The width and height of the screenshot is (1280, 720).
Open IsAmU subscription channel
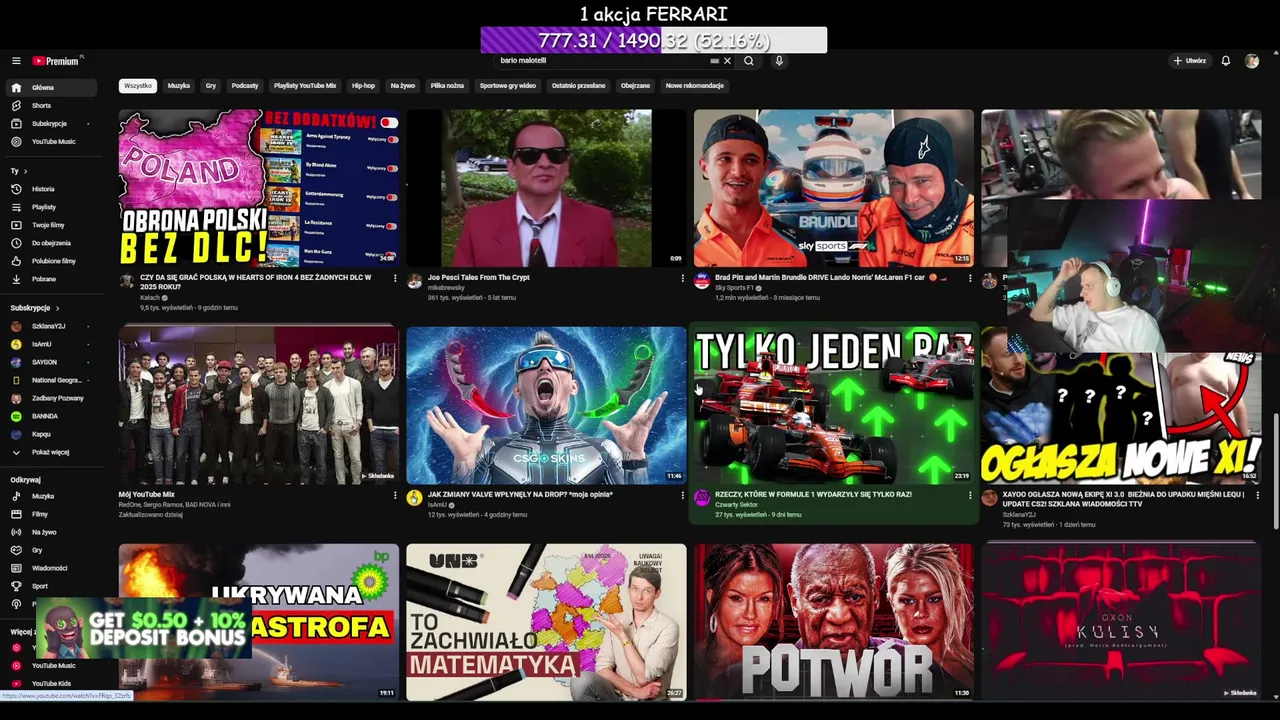[x=50, y=344]
